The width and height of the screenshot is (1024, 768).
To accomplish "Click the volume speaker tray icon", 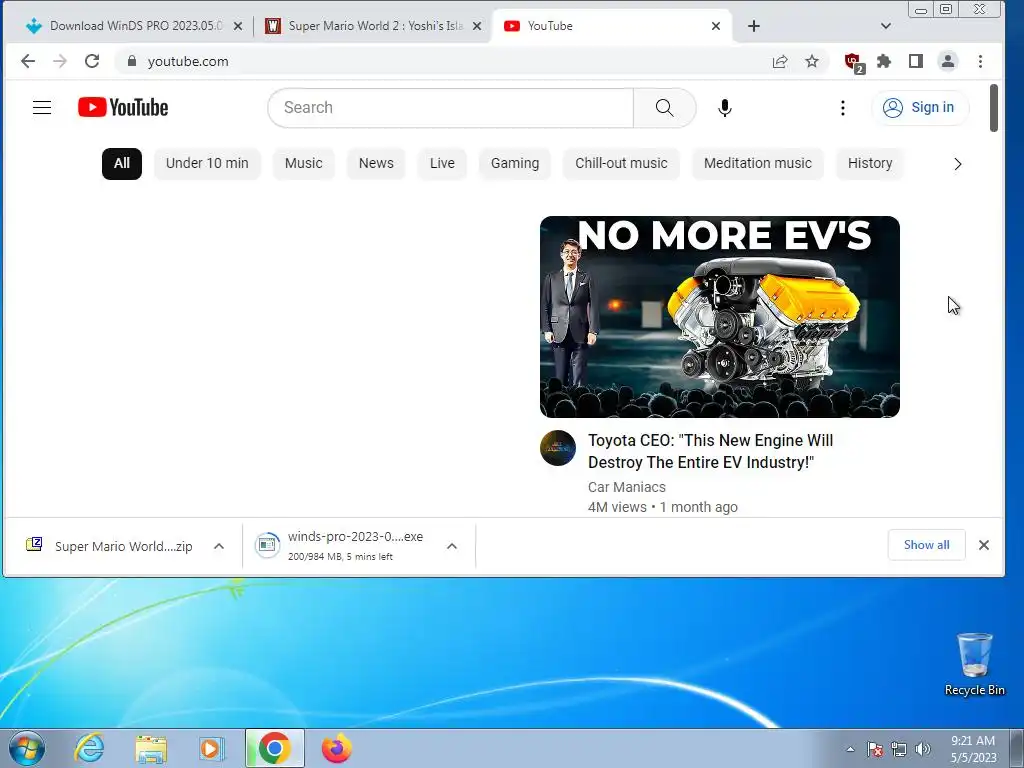I will coord(923,749).
